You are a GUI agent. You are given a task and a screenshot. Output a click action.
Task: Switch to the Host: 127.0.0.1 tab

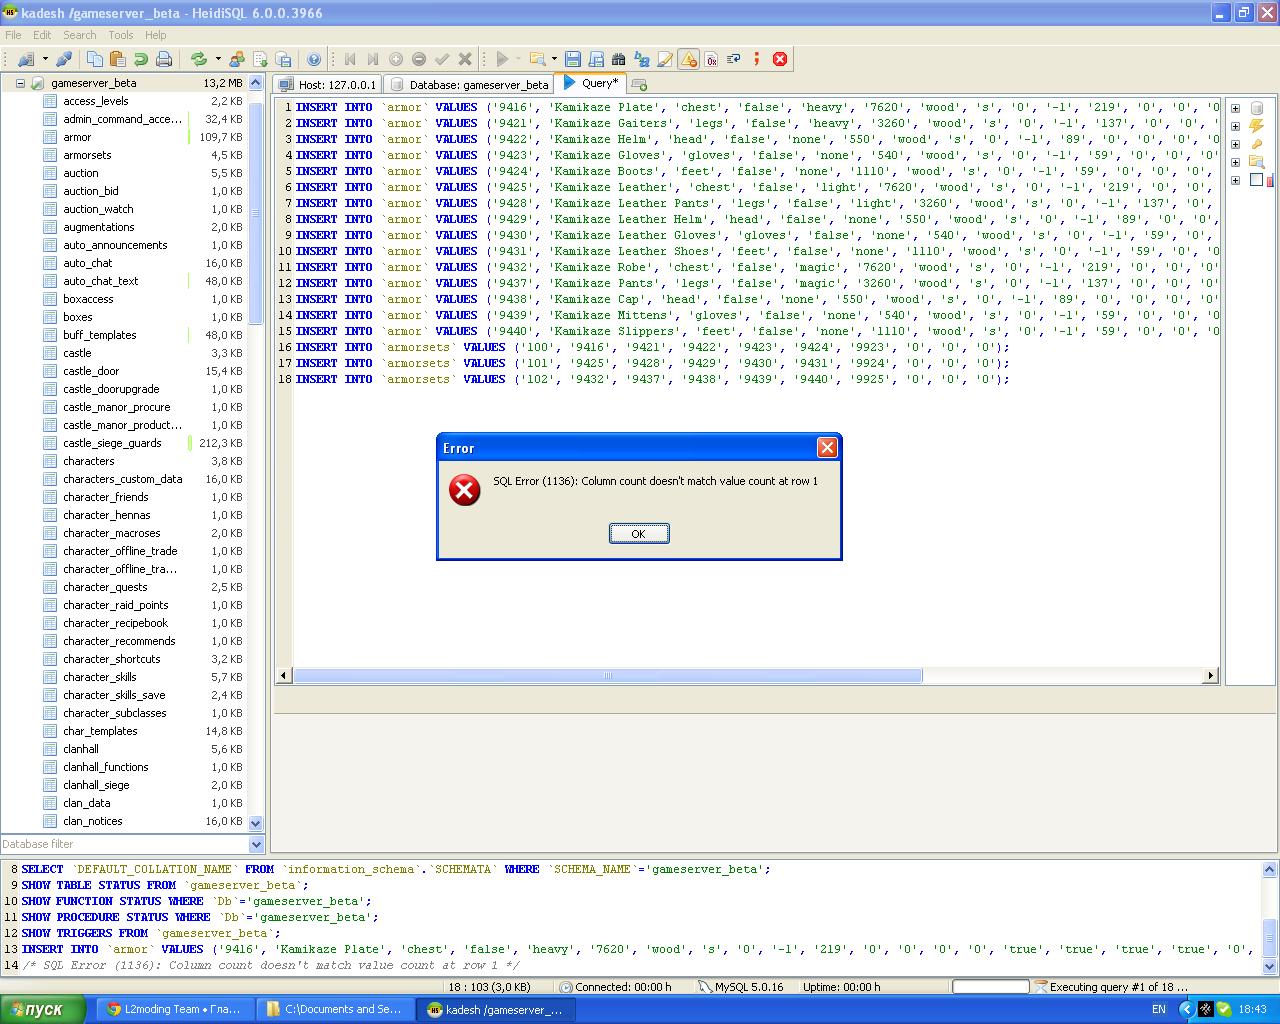[x=327, y=85]
